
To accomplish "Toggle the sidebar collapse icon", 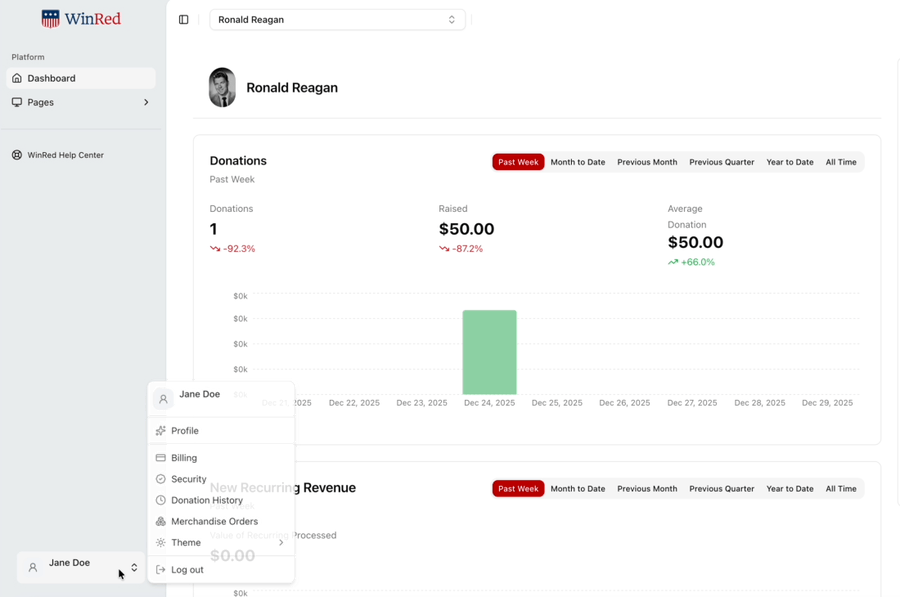I will pyautogui.click(x=184, y=20).
